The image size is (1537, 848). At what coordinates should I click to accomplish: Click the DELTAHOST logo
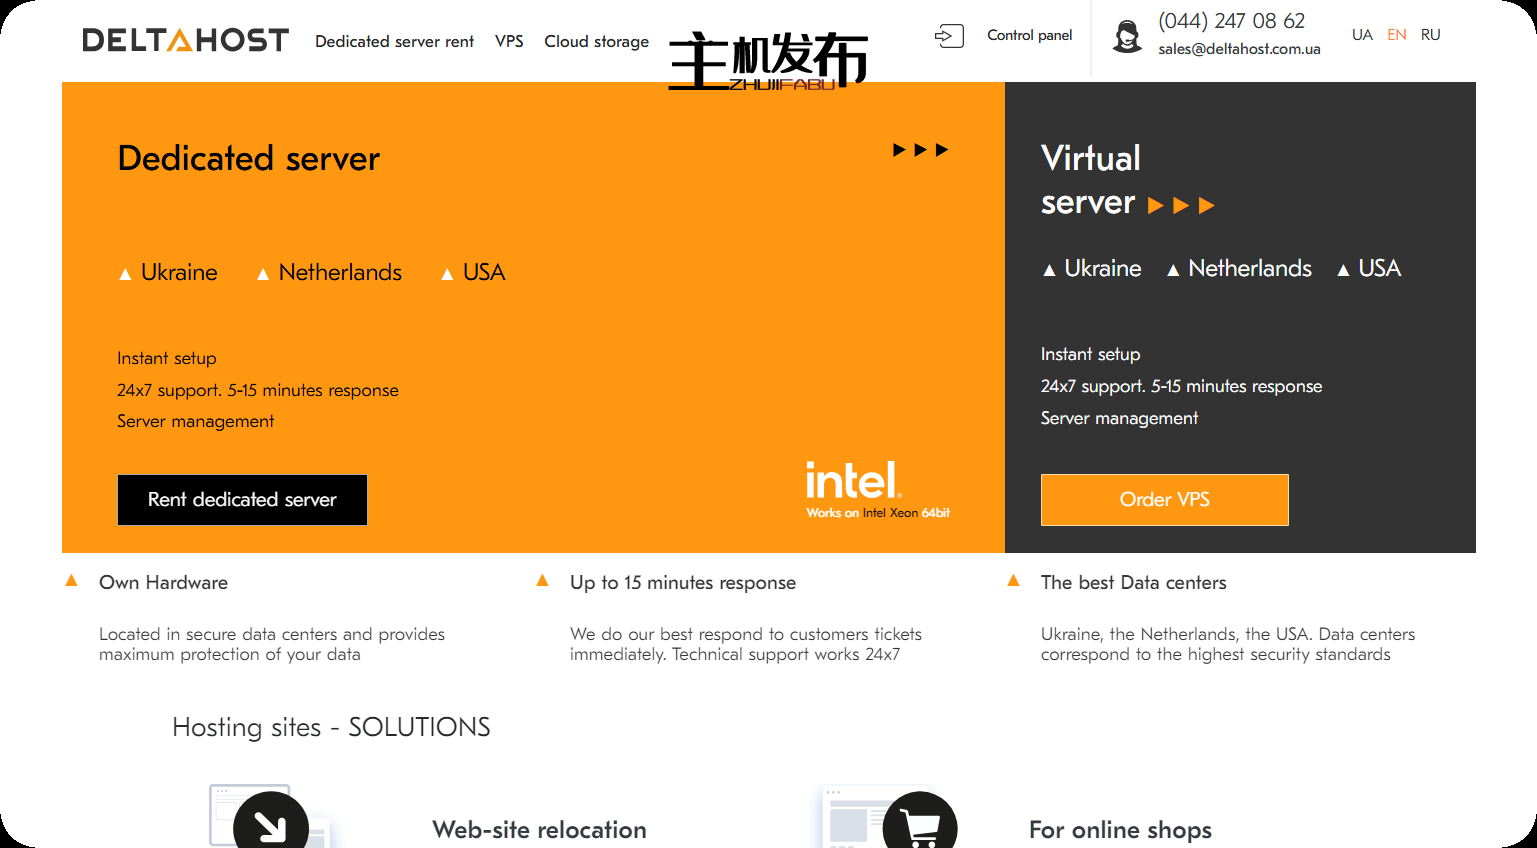(185, 40)
